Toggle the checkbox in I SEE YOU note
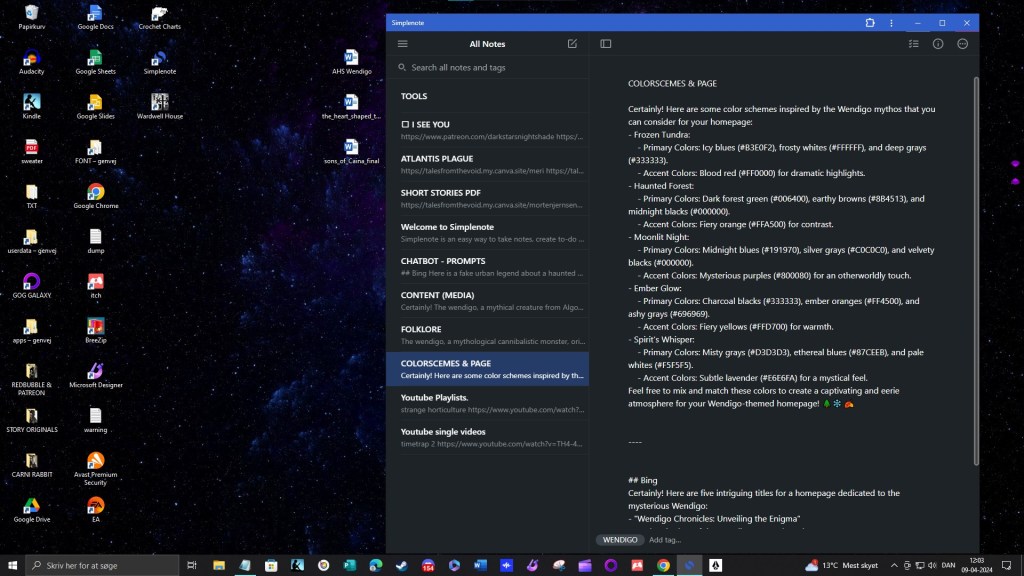 (x=405, y=125)
